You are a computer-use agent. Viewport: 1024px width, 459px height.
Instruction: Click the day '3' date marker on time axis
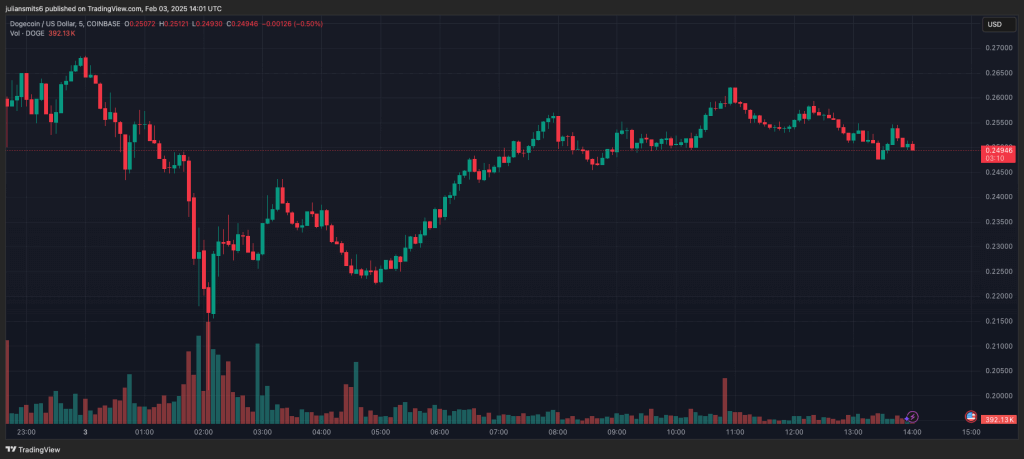pos(85,432)
